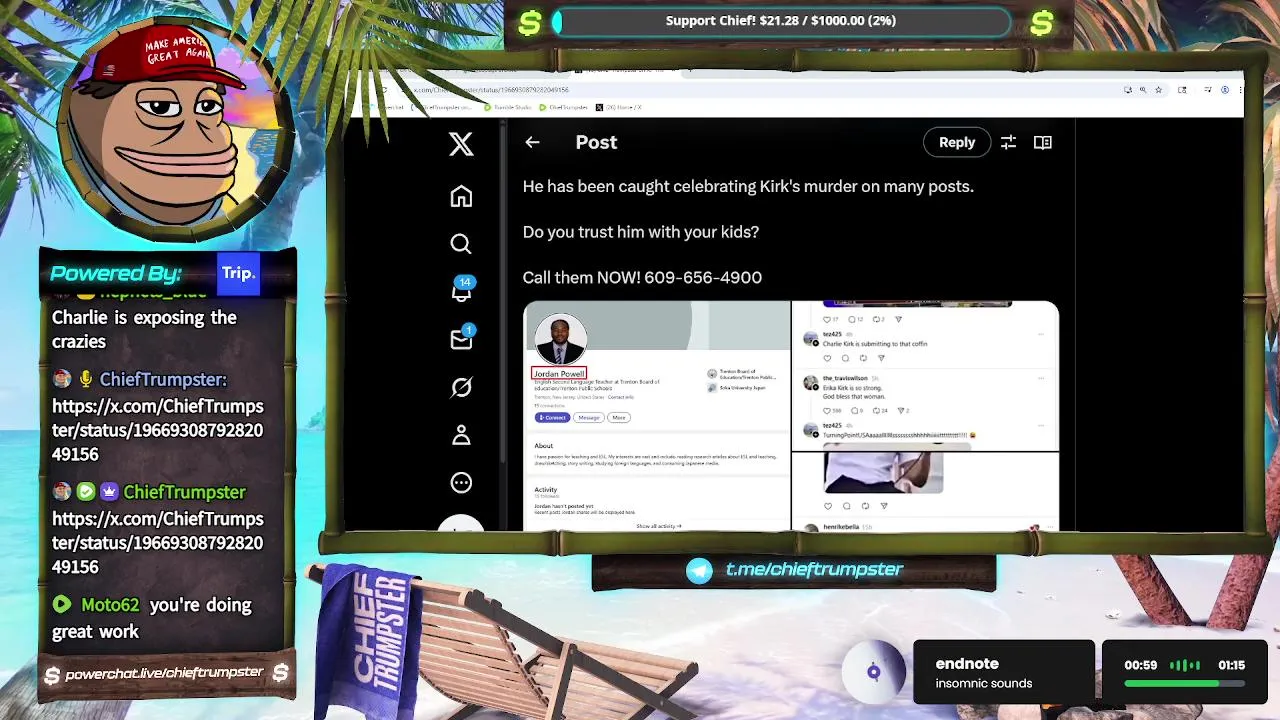Open bottom-right henrikebella screenshot image
The image size is (1280, 720).
925,492
